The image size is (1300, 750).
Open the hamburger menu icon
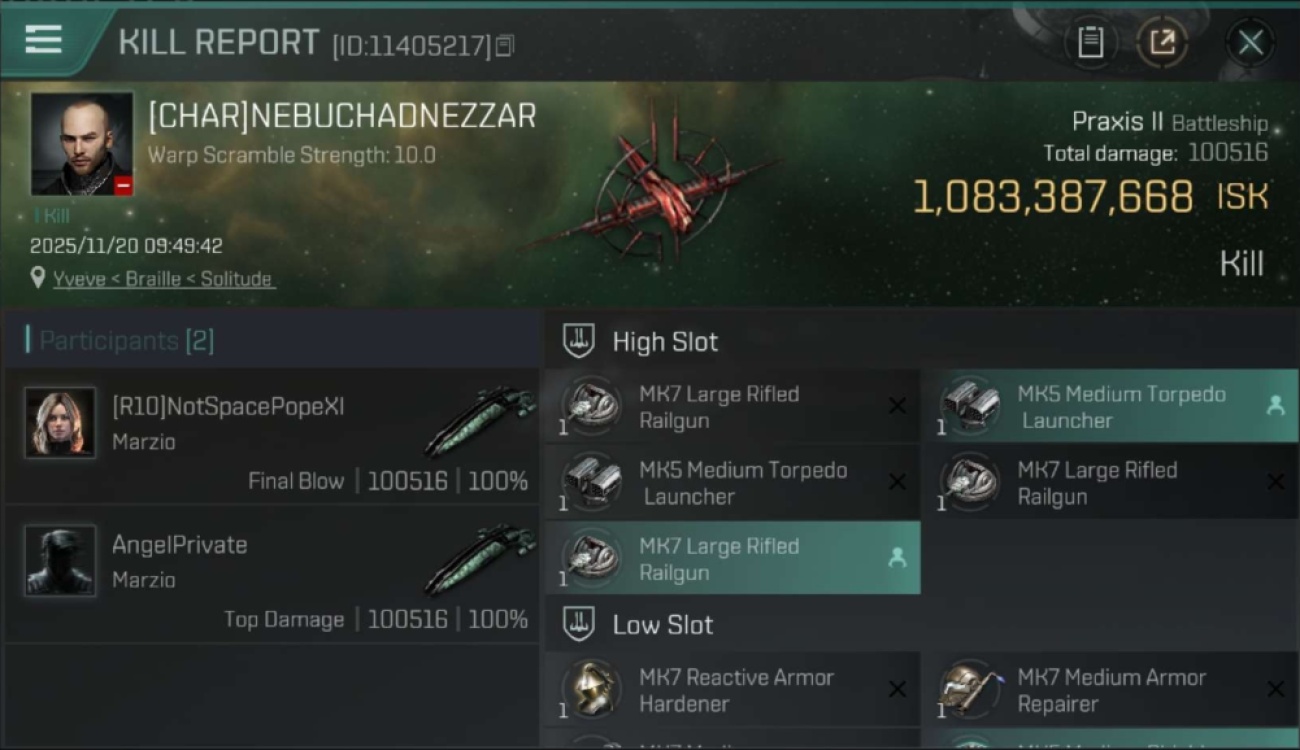tap(43, 39)
